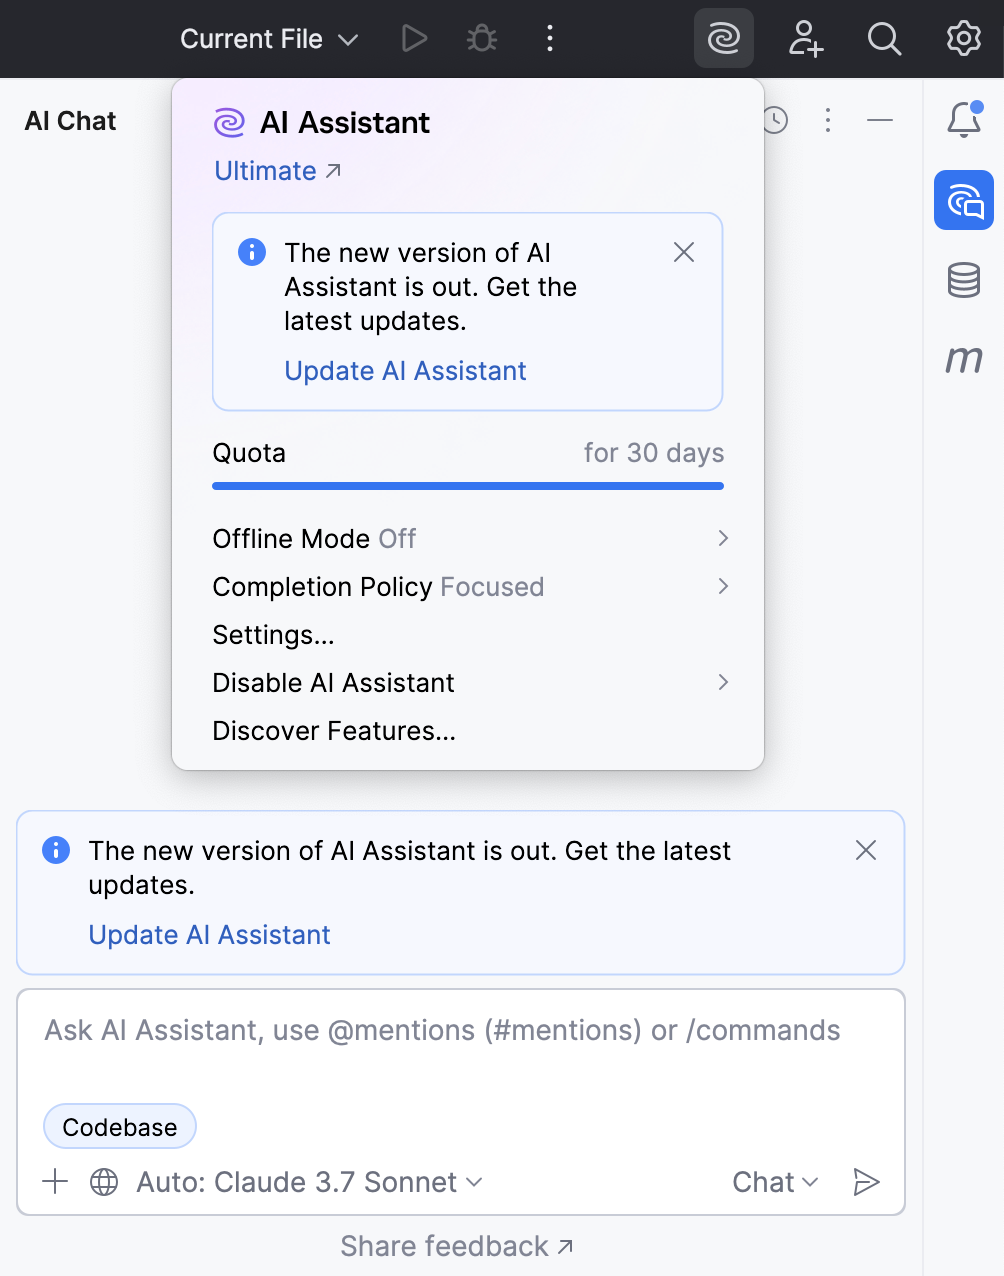Click the Ask AI Assistant input field
This screenshot has width=1004, height=1276.
(460, 1045)
